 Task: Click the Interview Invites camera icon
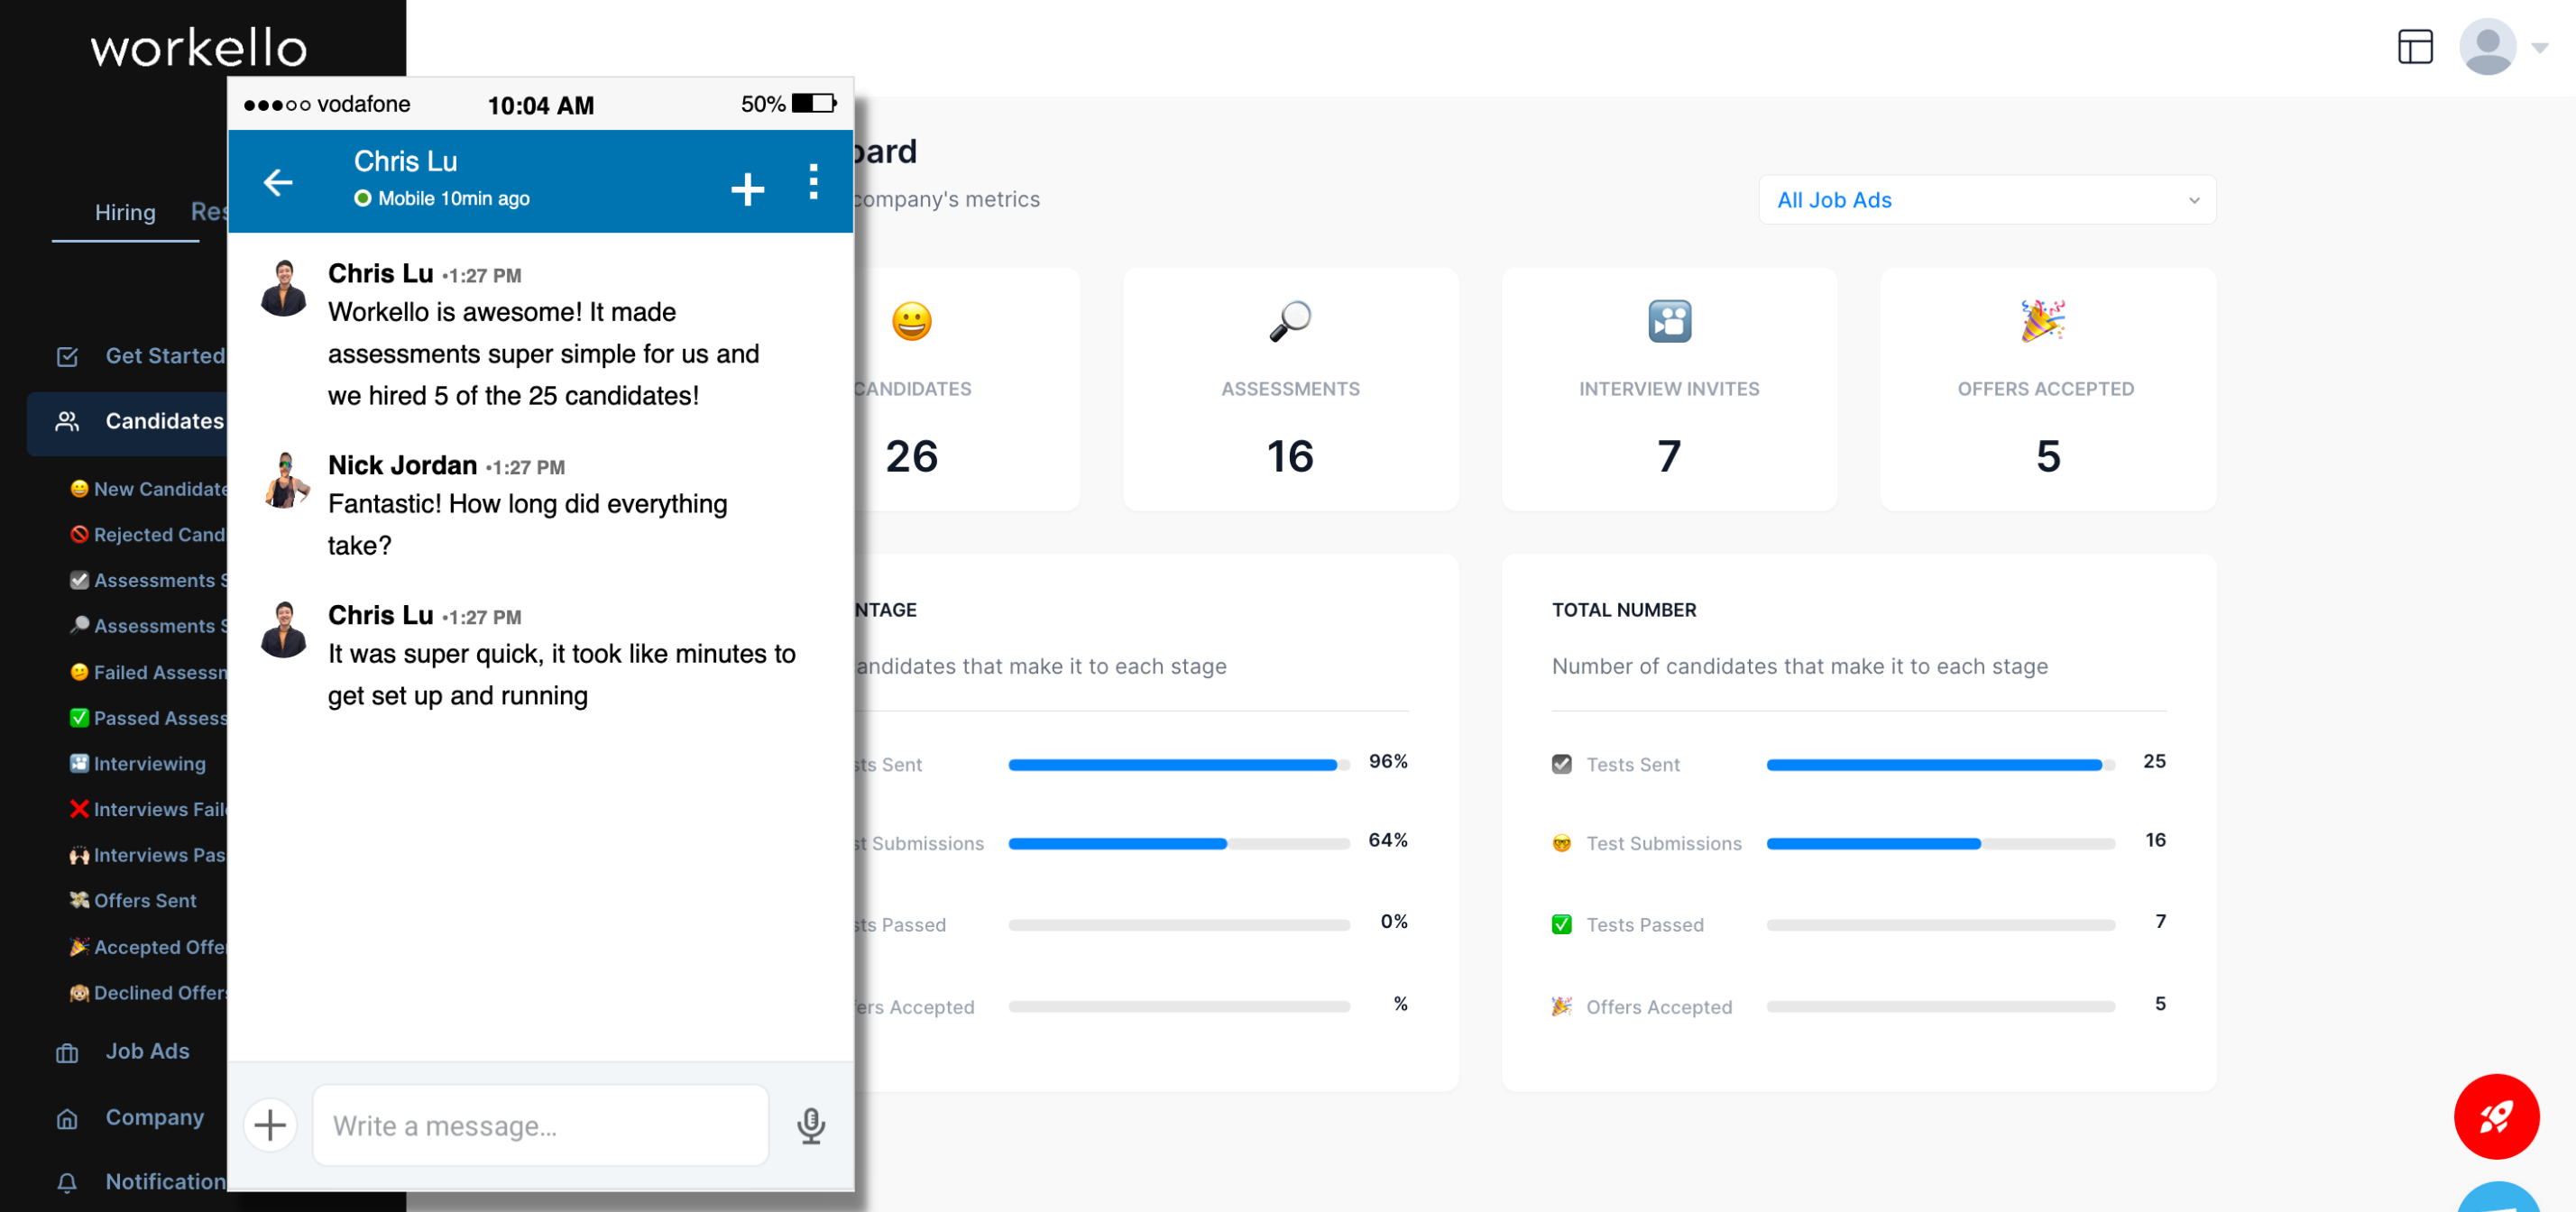pos(1669,321)
